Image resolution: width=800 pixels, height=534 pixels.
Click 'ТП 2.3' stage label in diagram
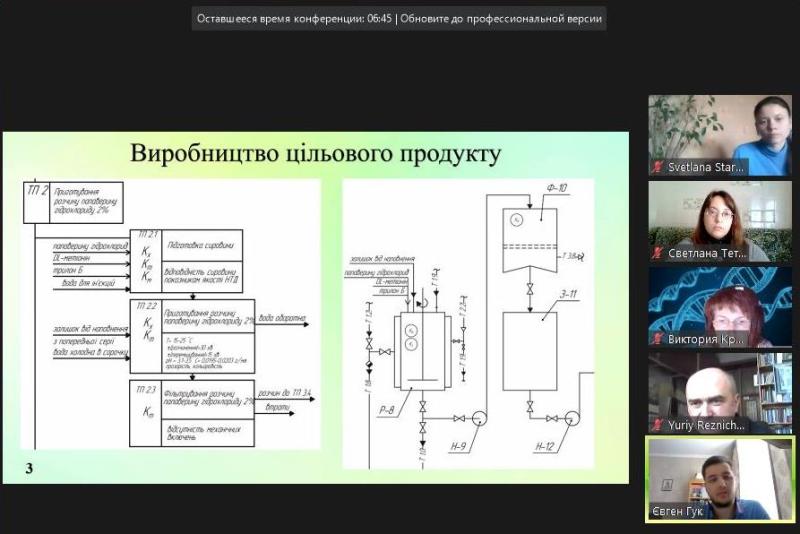(x=146, y=390)
